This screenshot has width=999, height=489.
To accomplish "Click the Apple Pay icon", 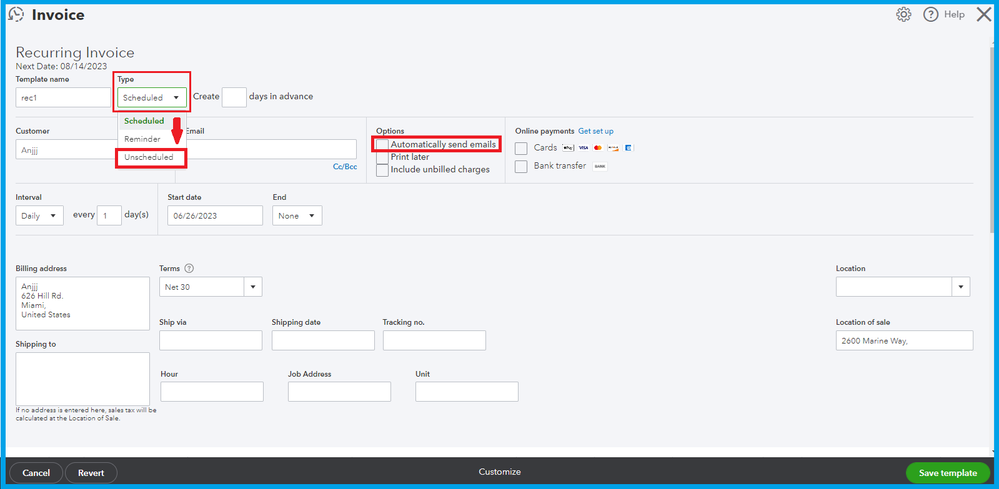I will (x=568, y=148).
